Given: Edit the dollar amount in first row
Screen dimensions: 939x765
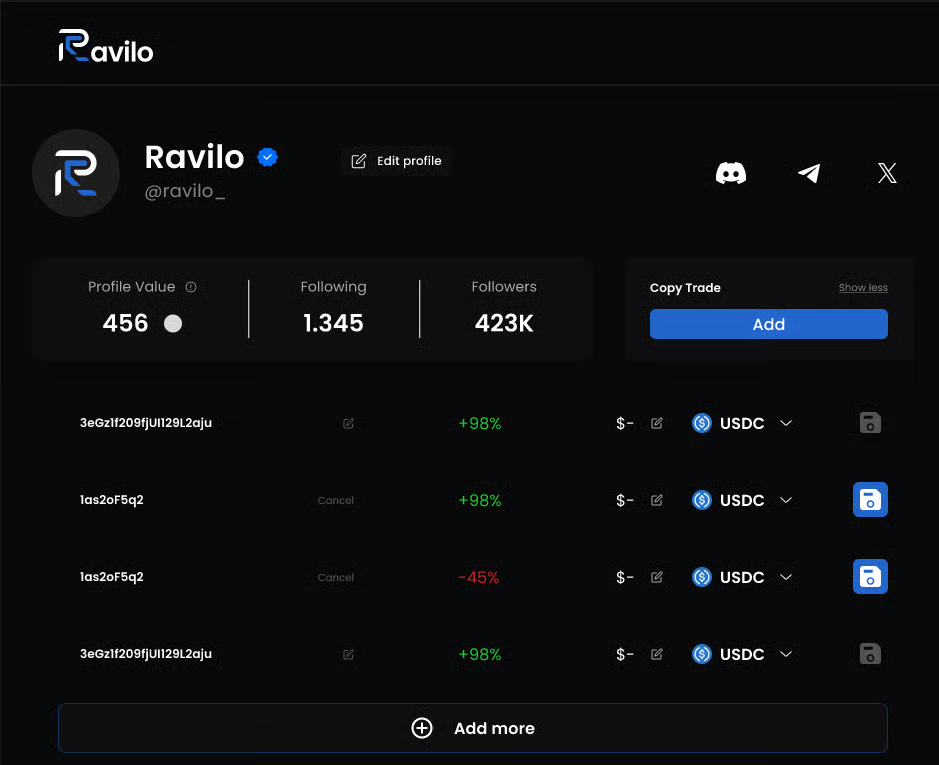Looking at the screenshot, I should tap(657, 423).
